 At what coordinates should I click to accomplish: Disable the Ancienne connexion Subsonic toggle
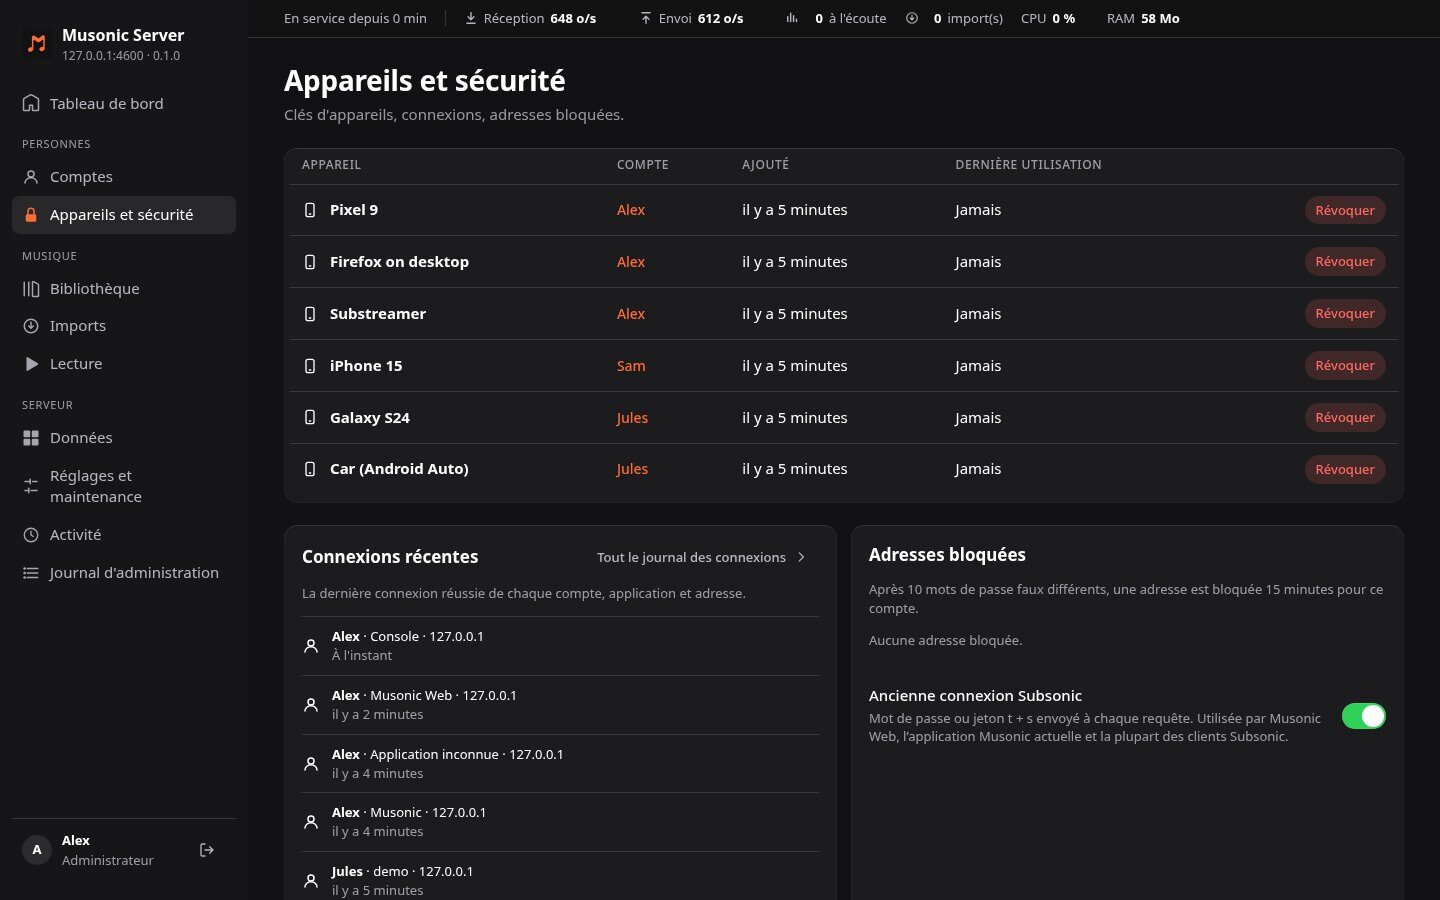(1363, 716)
